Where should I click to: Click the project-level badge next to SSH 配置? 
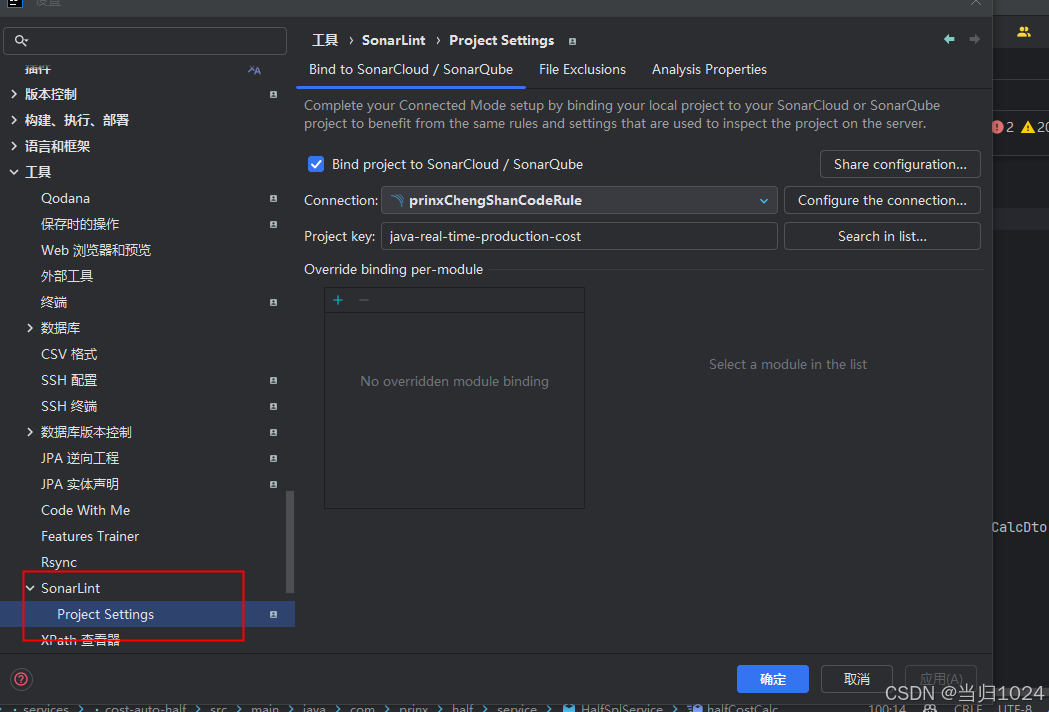273,380
